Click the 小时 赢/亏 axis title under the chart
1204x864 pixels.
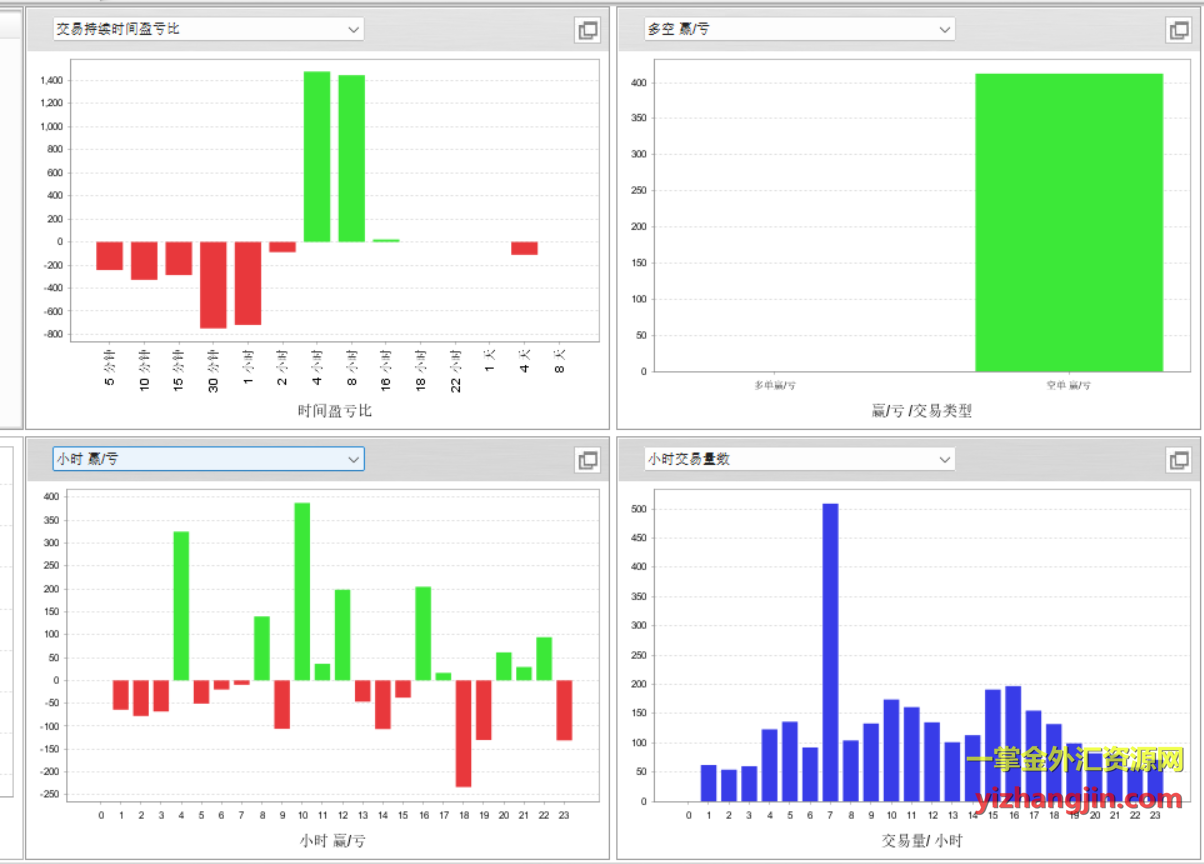pyautogui.click(x=333, y=841)
